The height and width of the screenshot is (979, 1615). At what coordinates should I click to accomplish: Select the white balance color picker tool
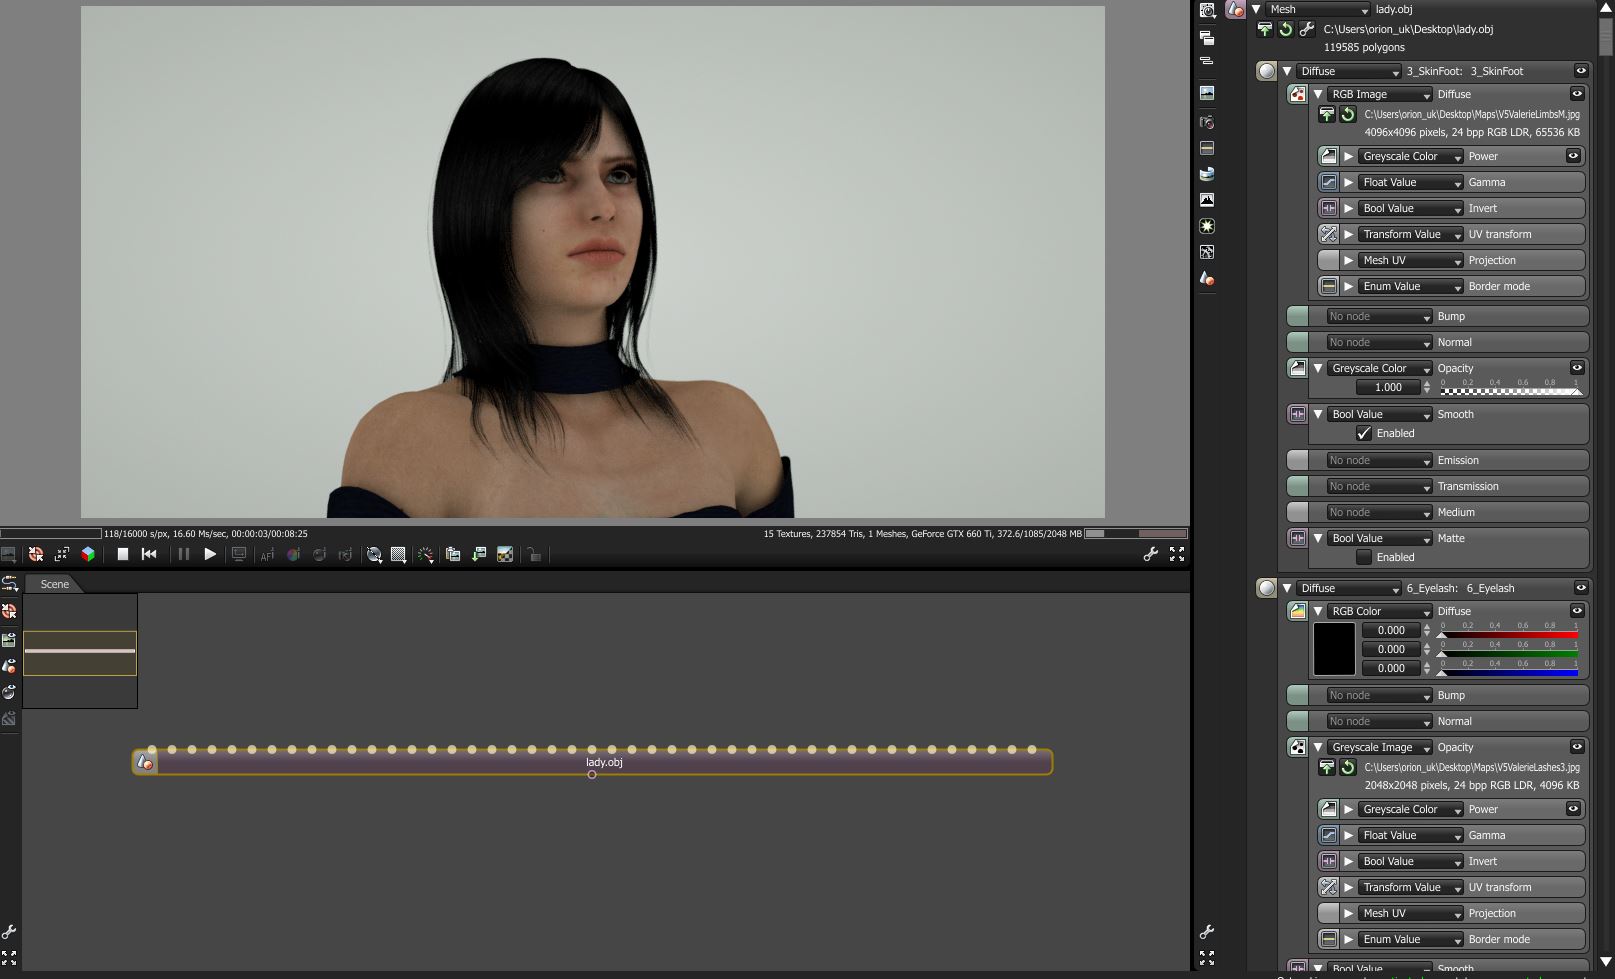(293, 554)
